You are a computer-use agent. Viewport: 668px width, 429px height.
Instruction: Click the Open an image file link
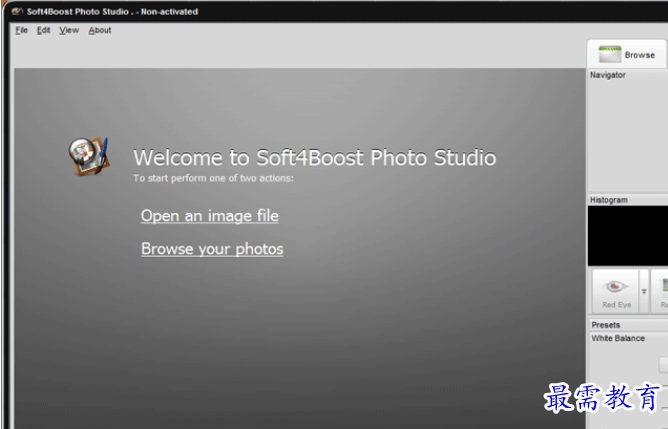[x=210, y=216]
